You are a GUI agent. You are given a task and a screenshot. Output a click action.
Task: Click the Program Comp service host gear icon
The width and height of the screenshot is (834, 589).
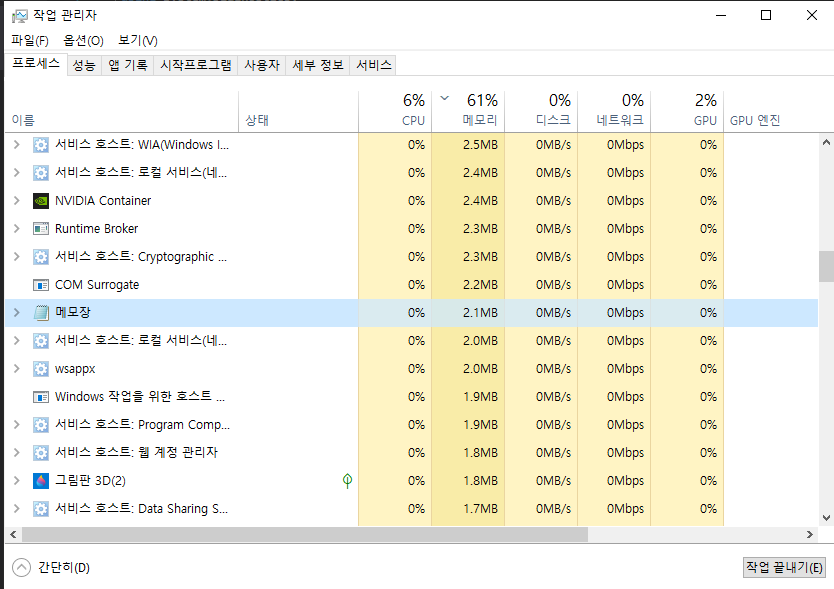tap(41, 425)
